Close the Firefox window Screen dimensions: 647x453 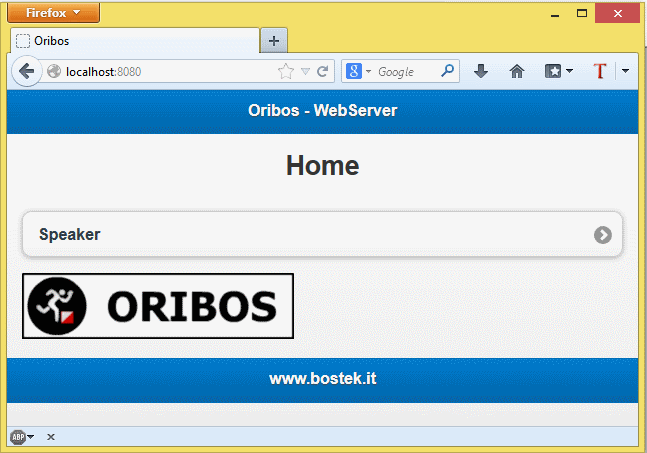pyautogui.click(x=618, y=13)
